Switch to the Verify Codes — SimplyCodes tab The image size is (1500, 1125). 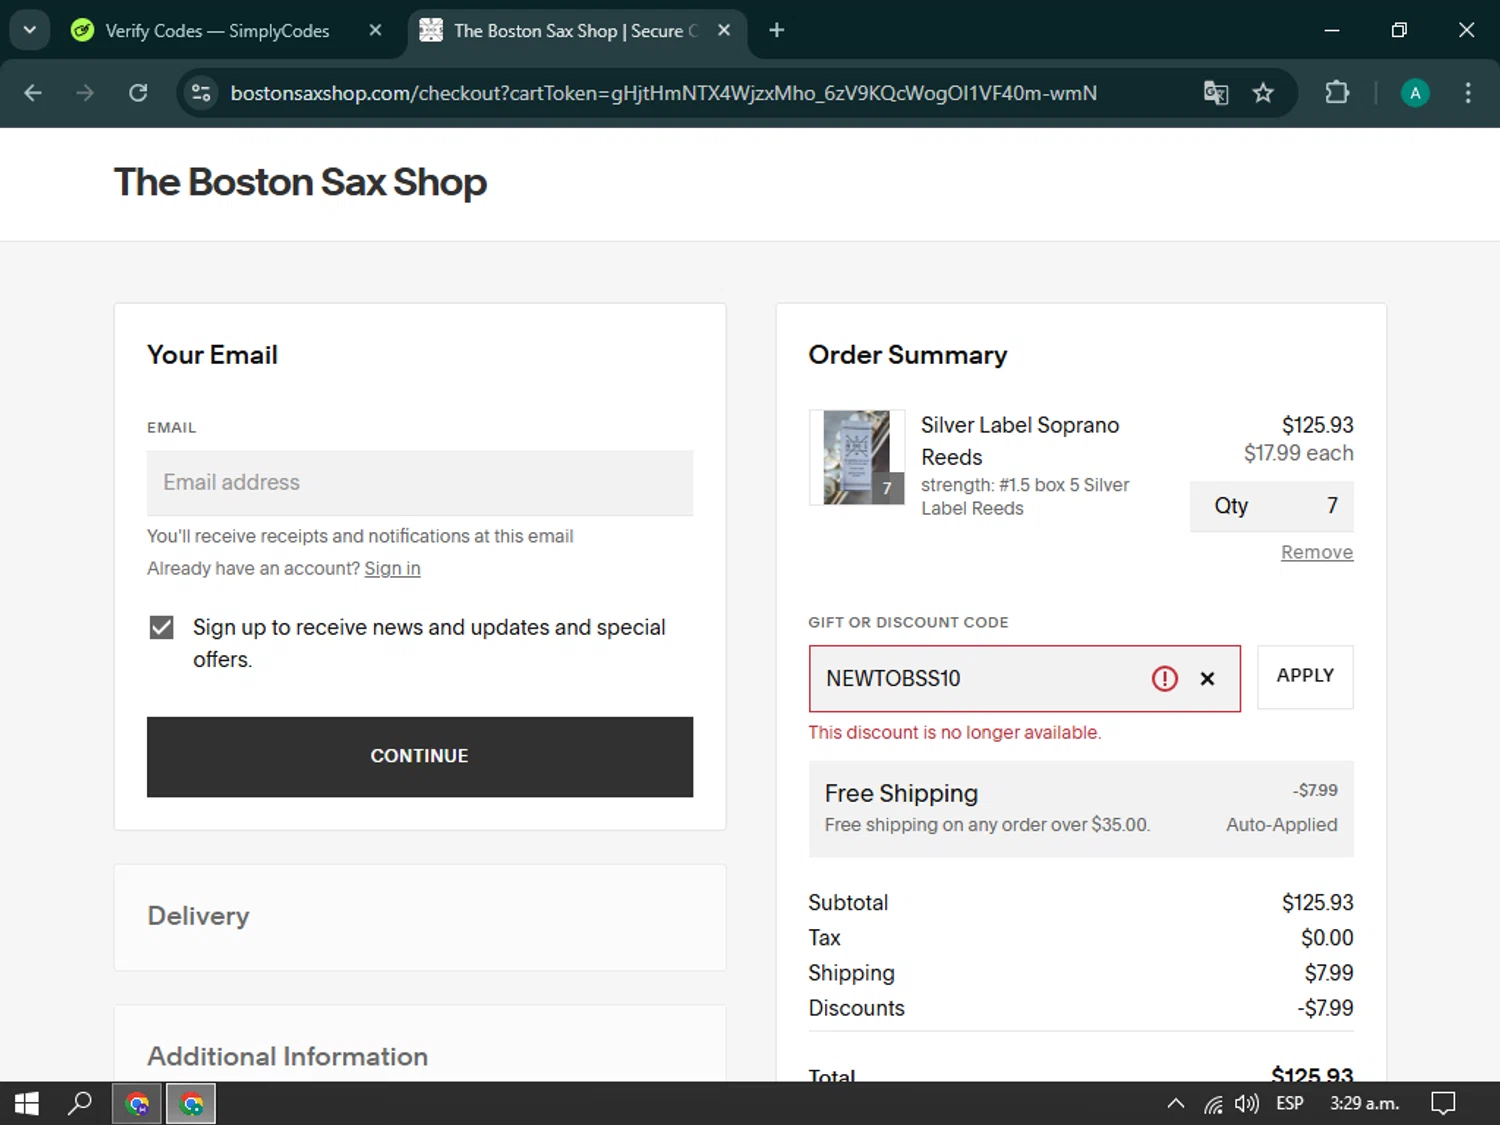[218, 31]
